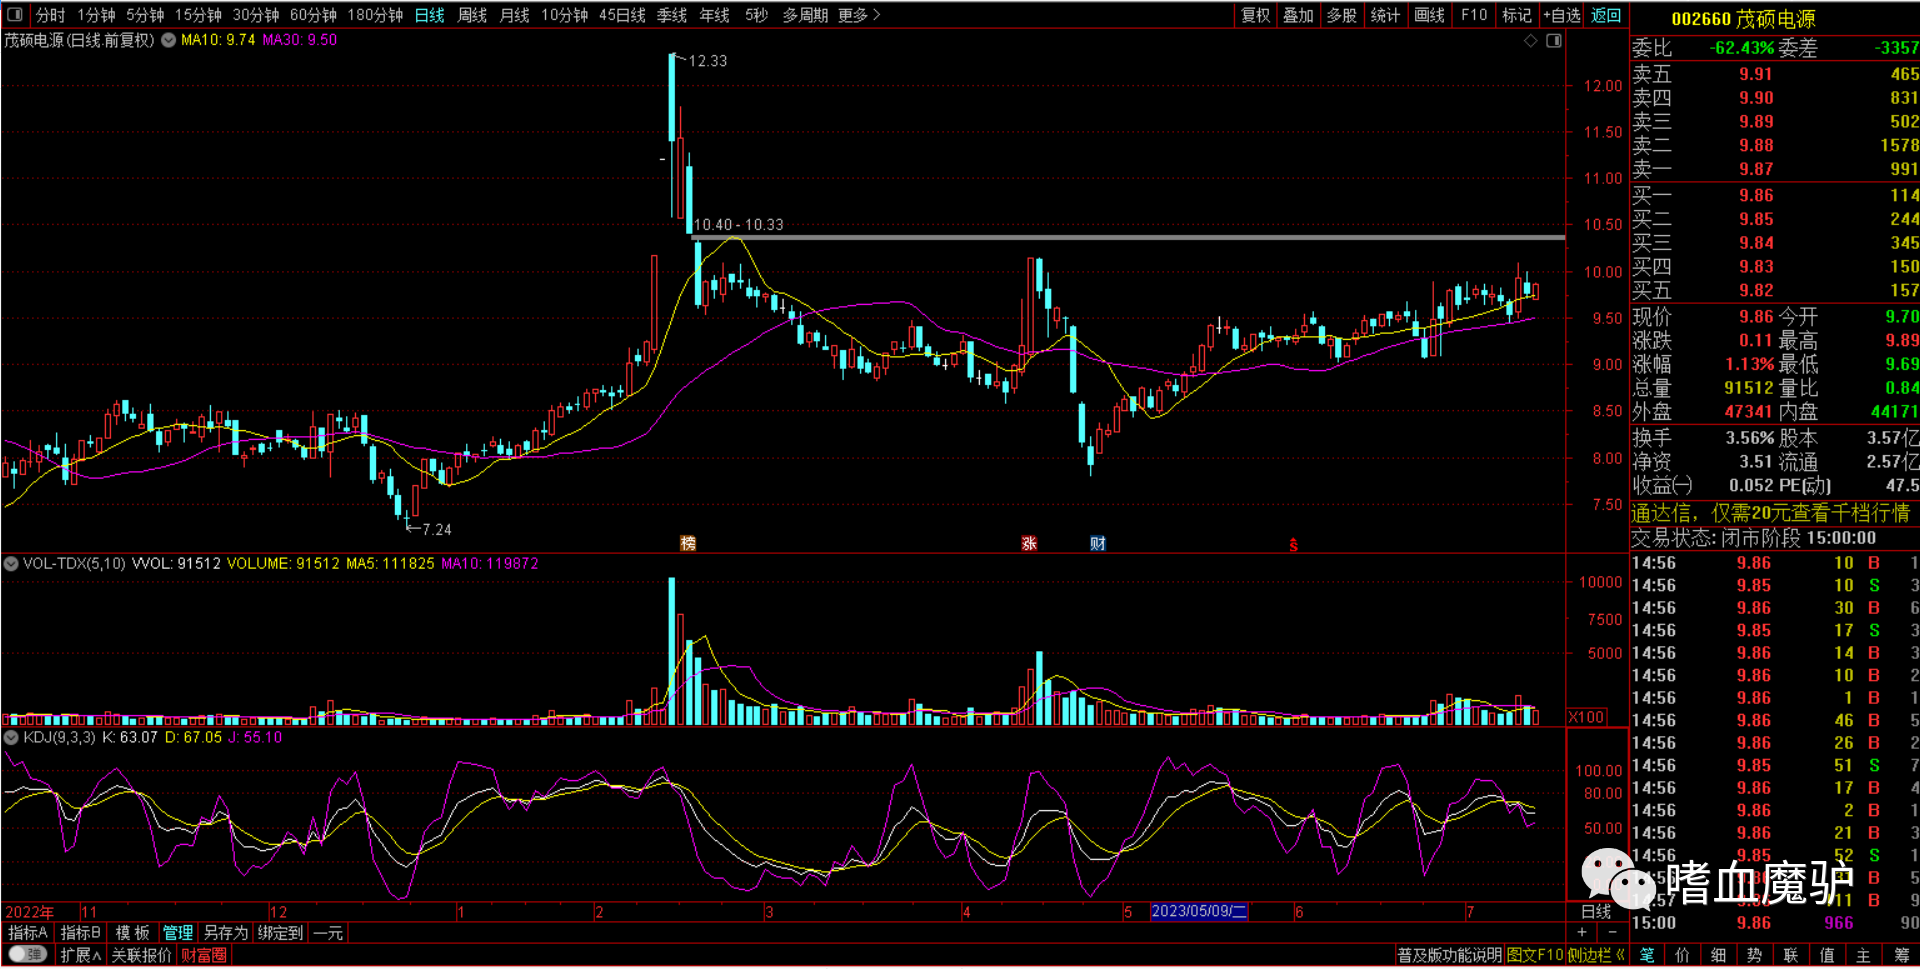
Task: Select the 5秒 period tab
Action: click(756, 15)
